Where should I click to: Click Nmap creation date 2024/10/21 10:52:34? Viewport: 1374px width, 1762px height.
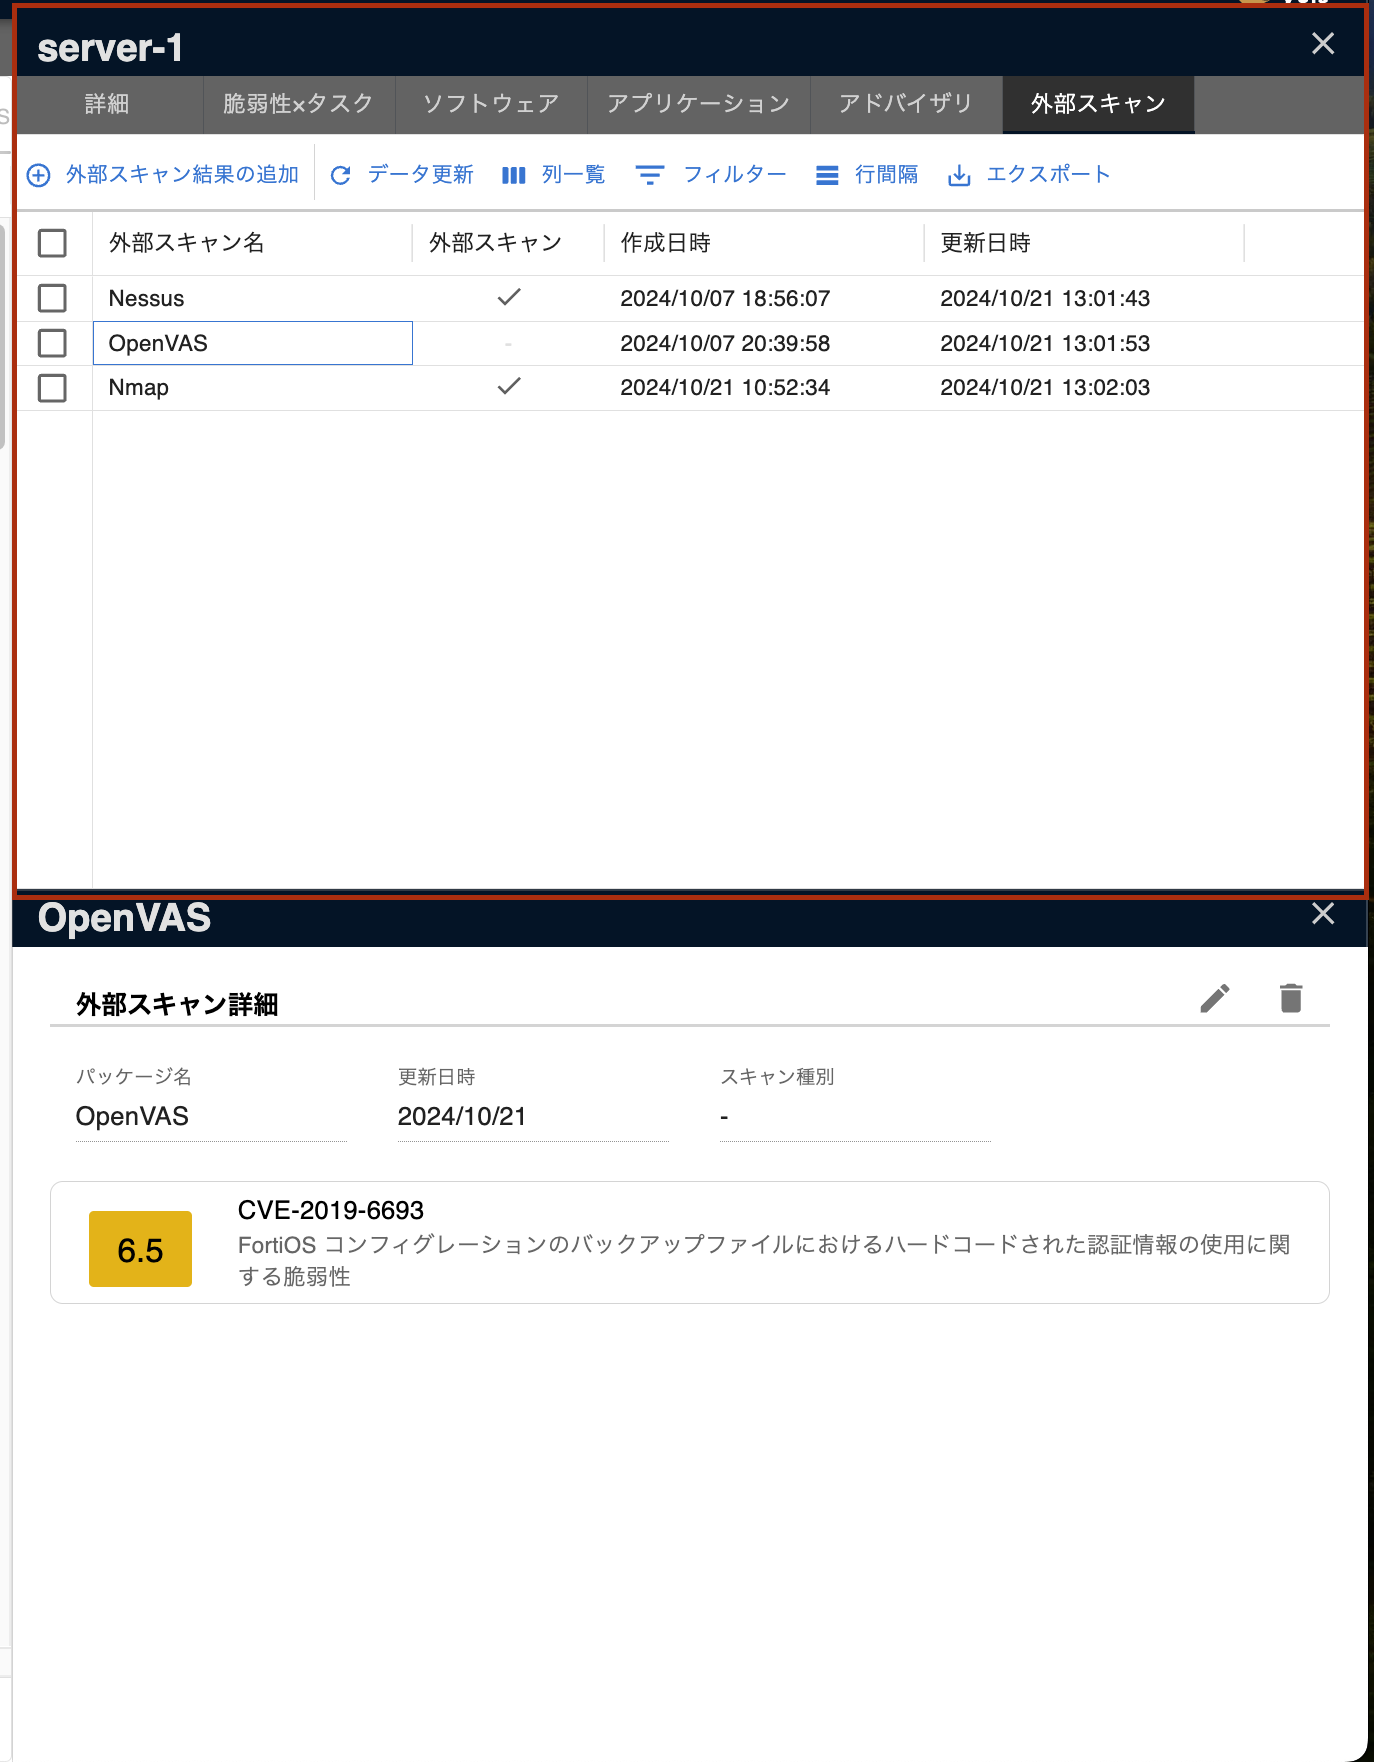tap(725, 388)
